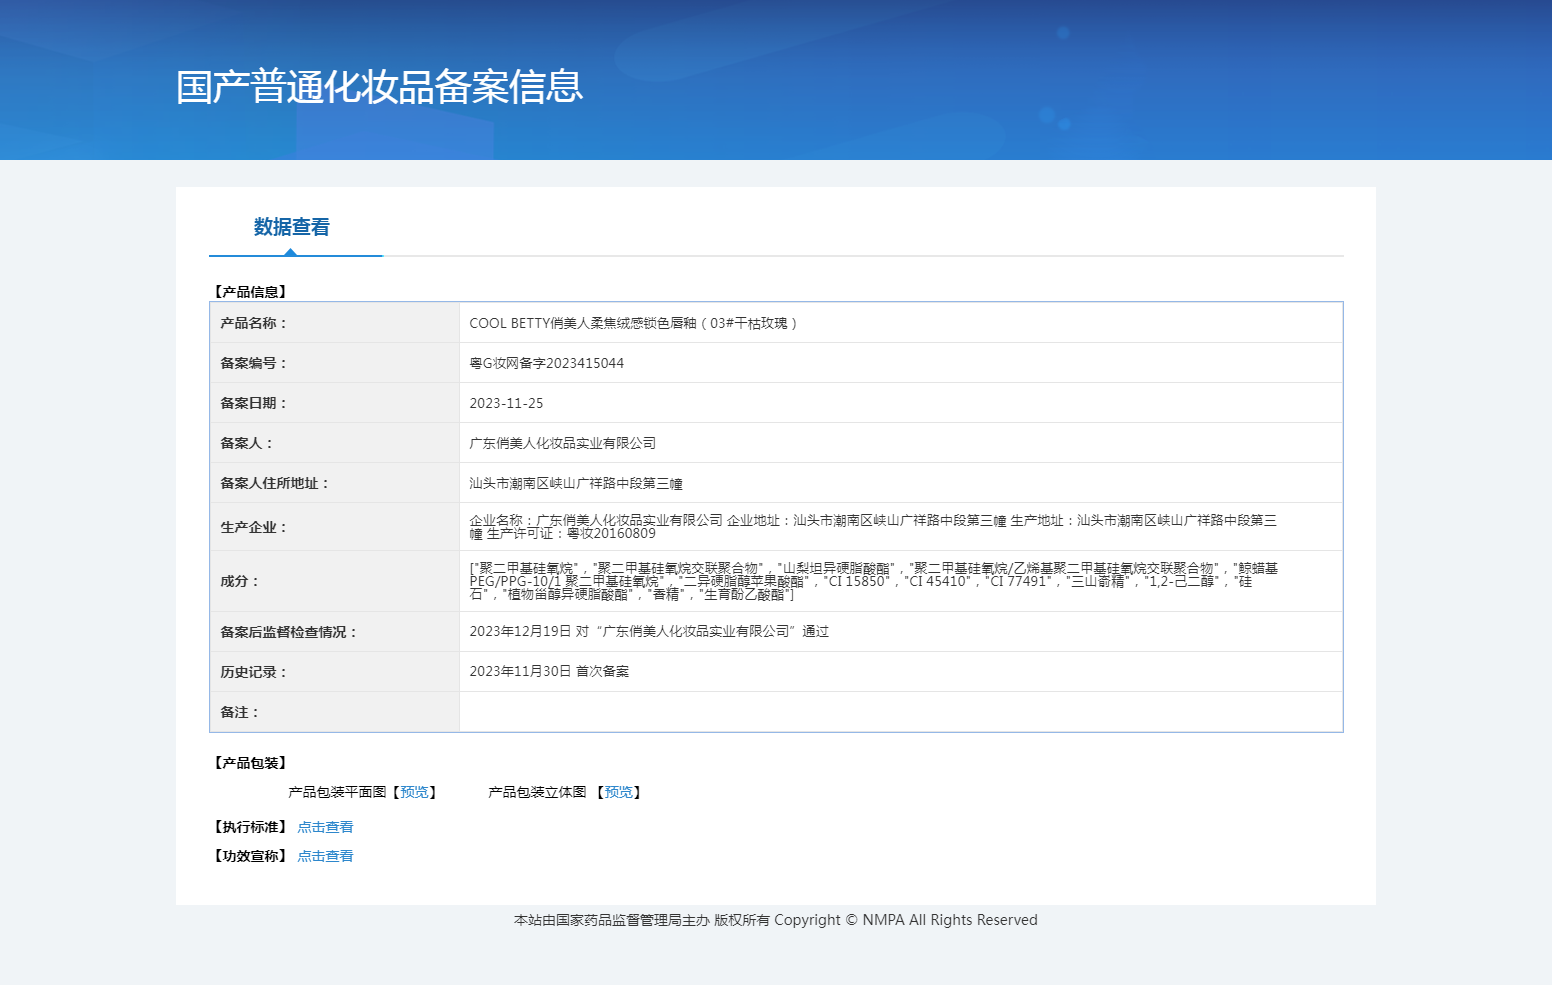The image size is (1552, 985).
Task: Click 点击查看 next to 执行标准
Action: (x=325, y=827)
